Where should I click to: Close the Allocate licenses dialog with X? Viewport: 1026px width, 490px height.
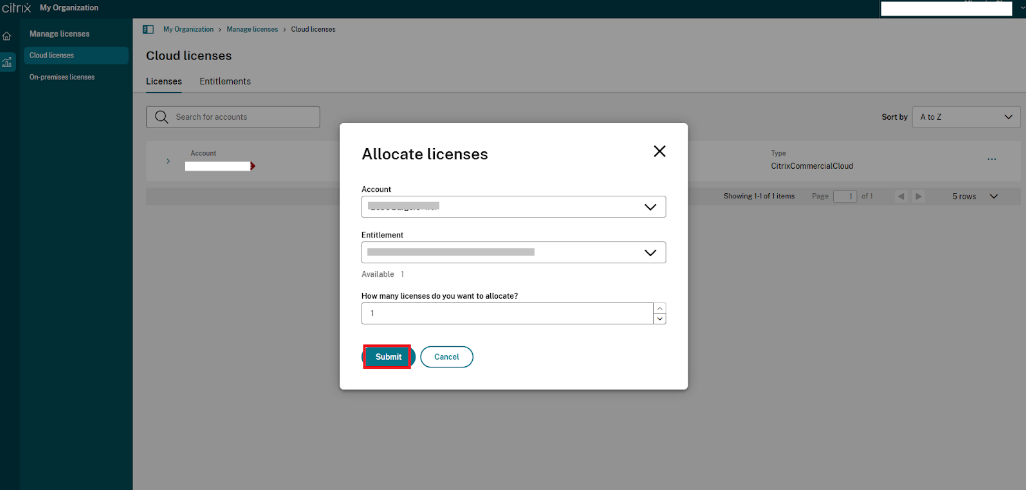659,151
